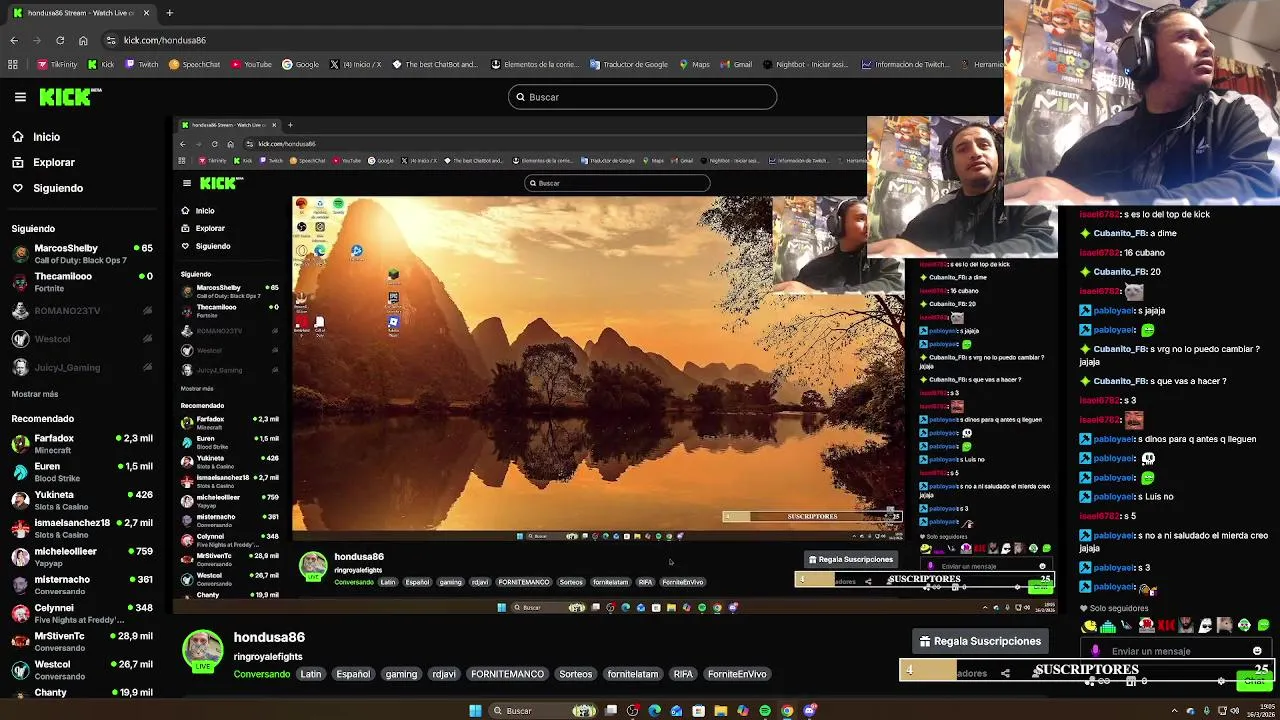Open offline channel ROMANO23TV

pos(82,311)
